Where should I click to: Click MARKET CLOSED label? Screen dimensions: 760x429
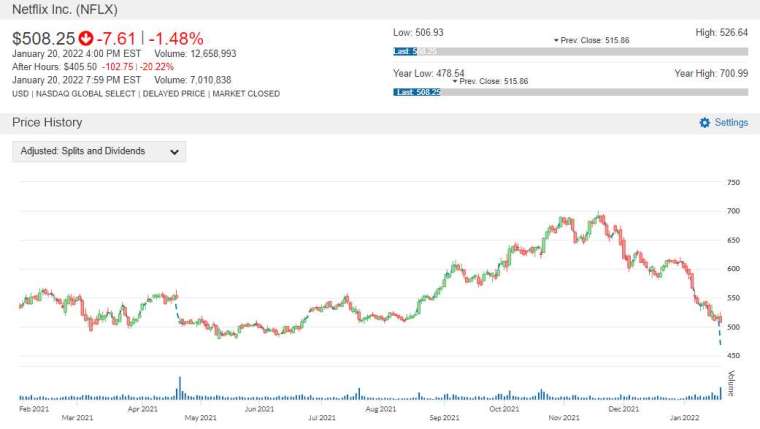246,94
